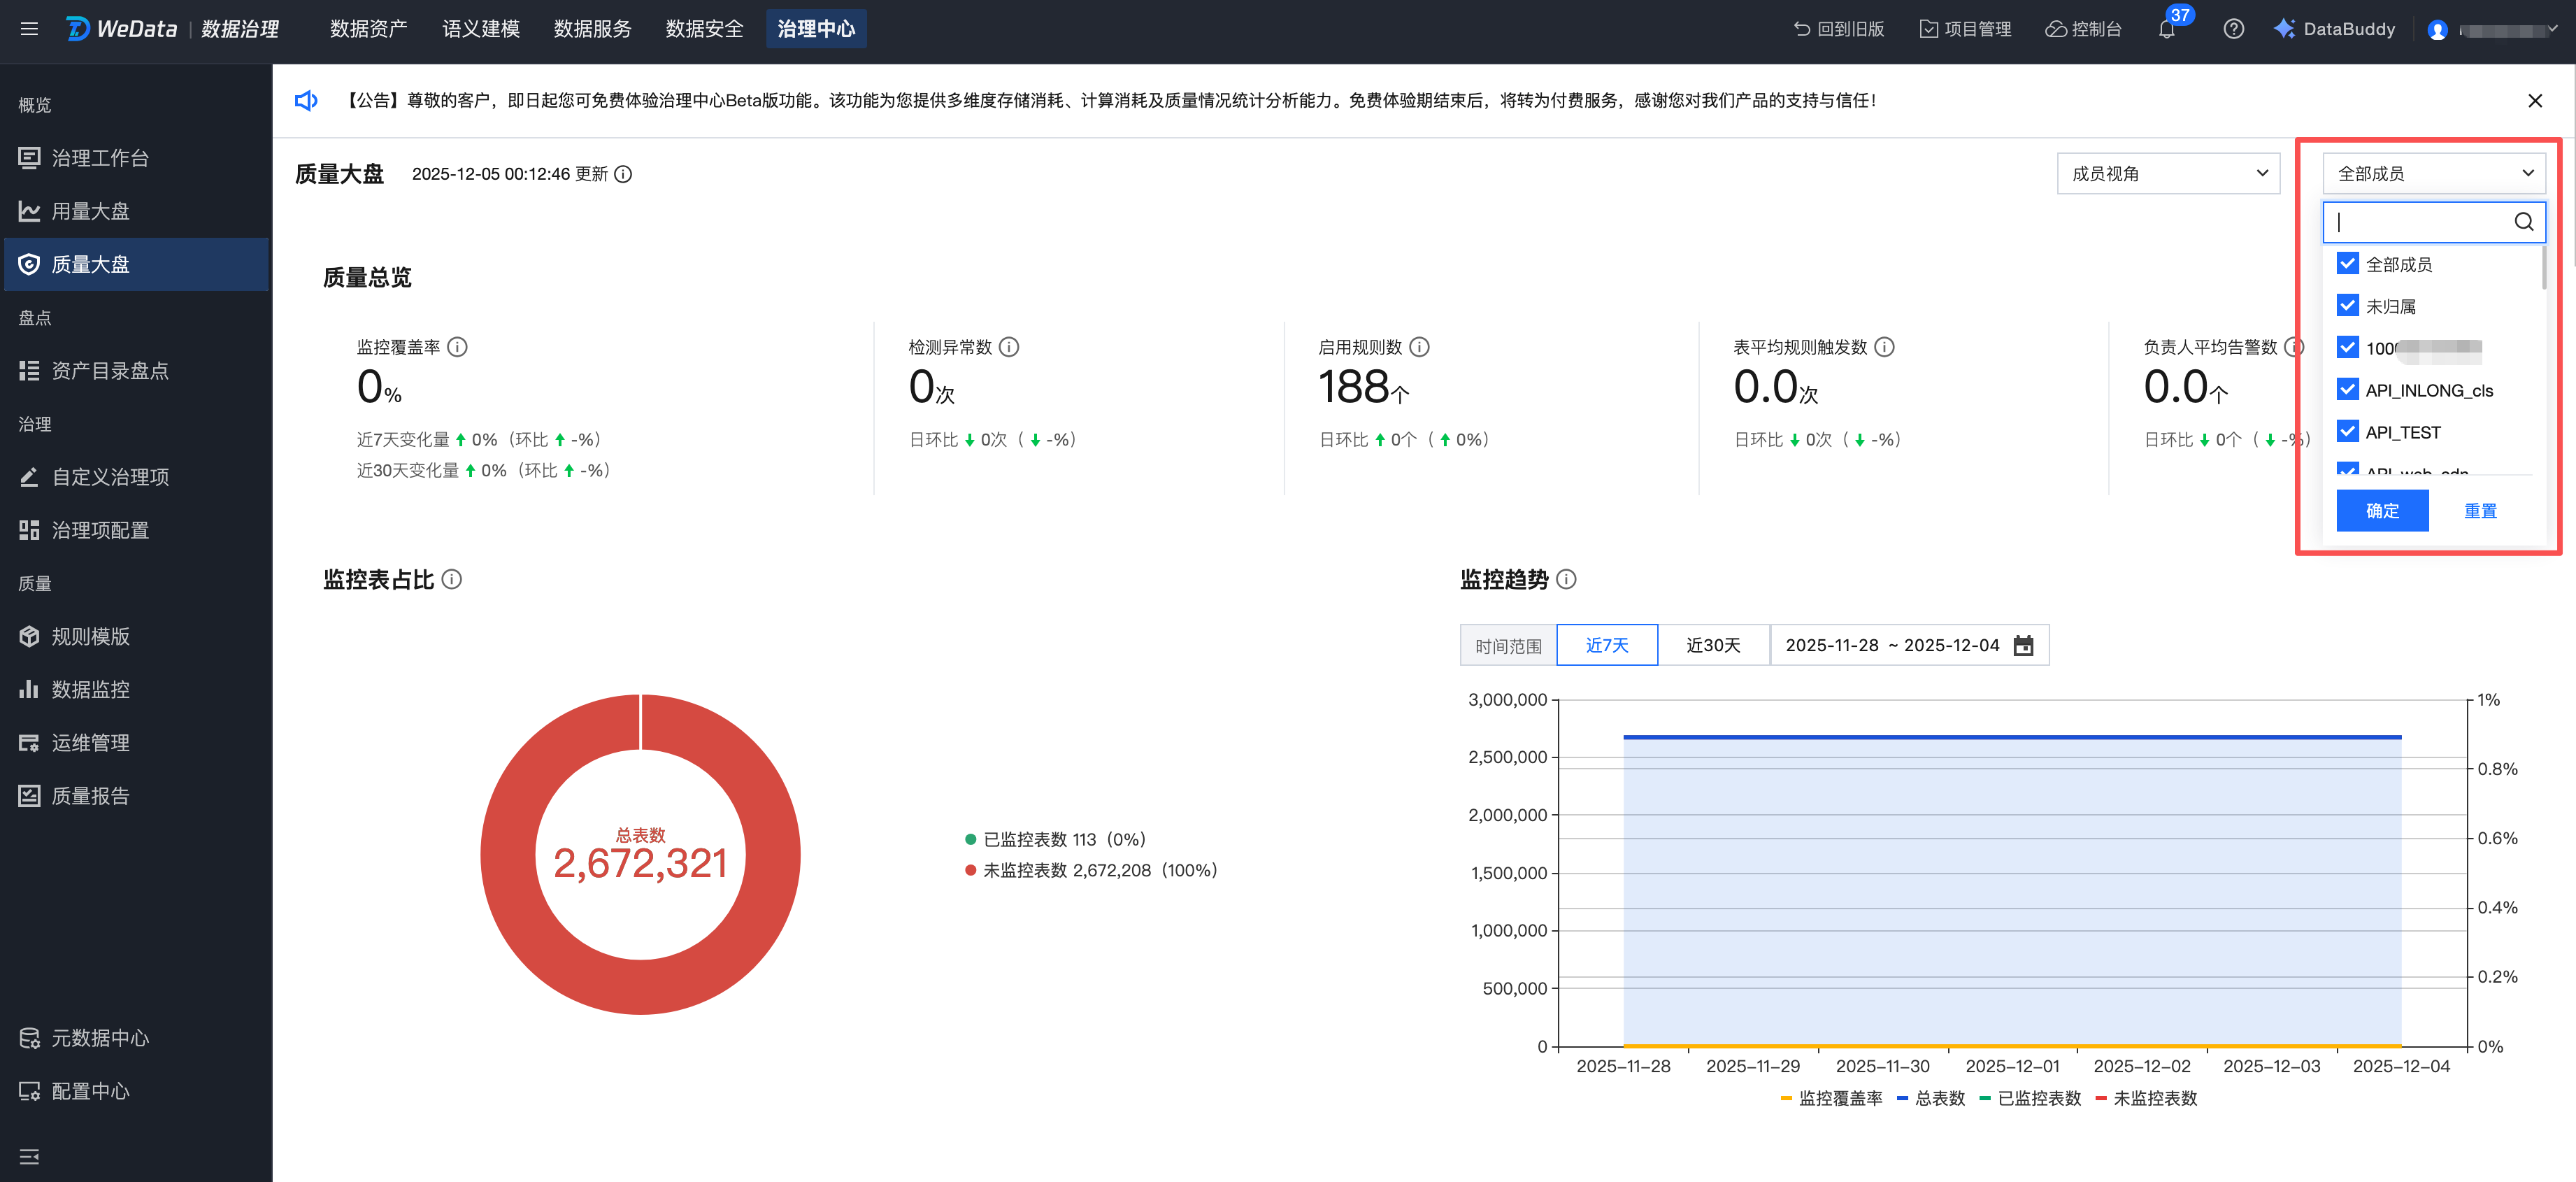Open the 成员视角 dropdown
The height and width of the screenshot is (1182, 2576).
click(x=2167, y=174)
